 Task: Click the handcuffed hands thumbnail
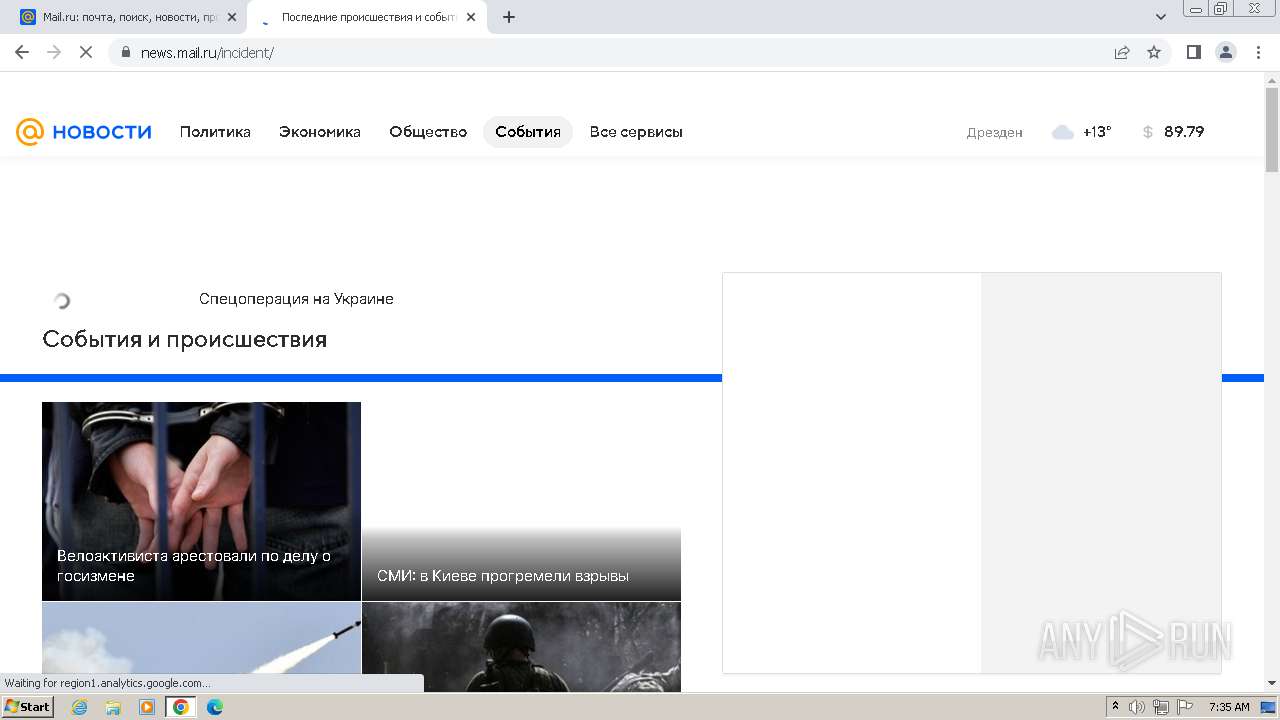click(201, 501)
